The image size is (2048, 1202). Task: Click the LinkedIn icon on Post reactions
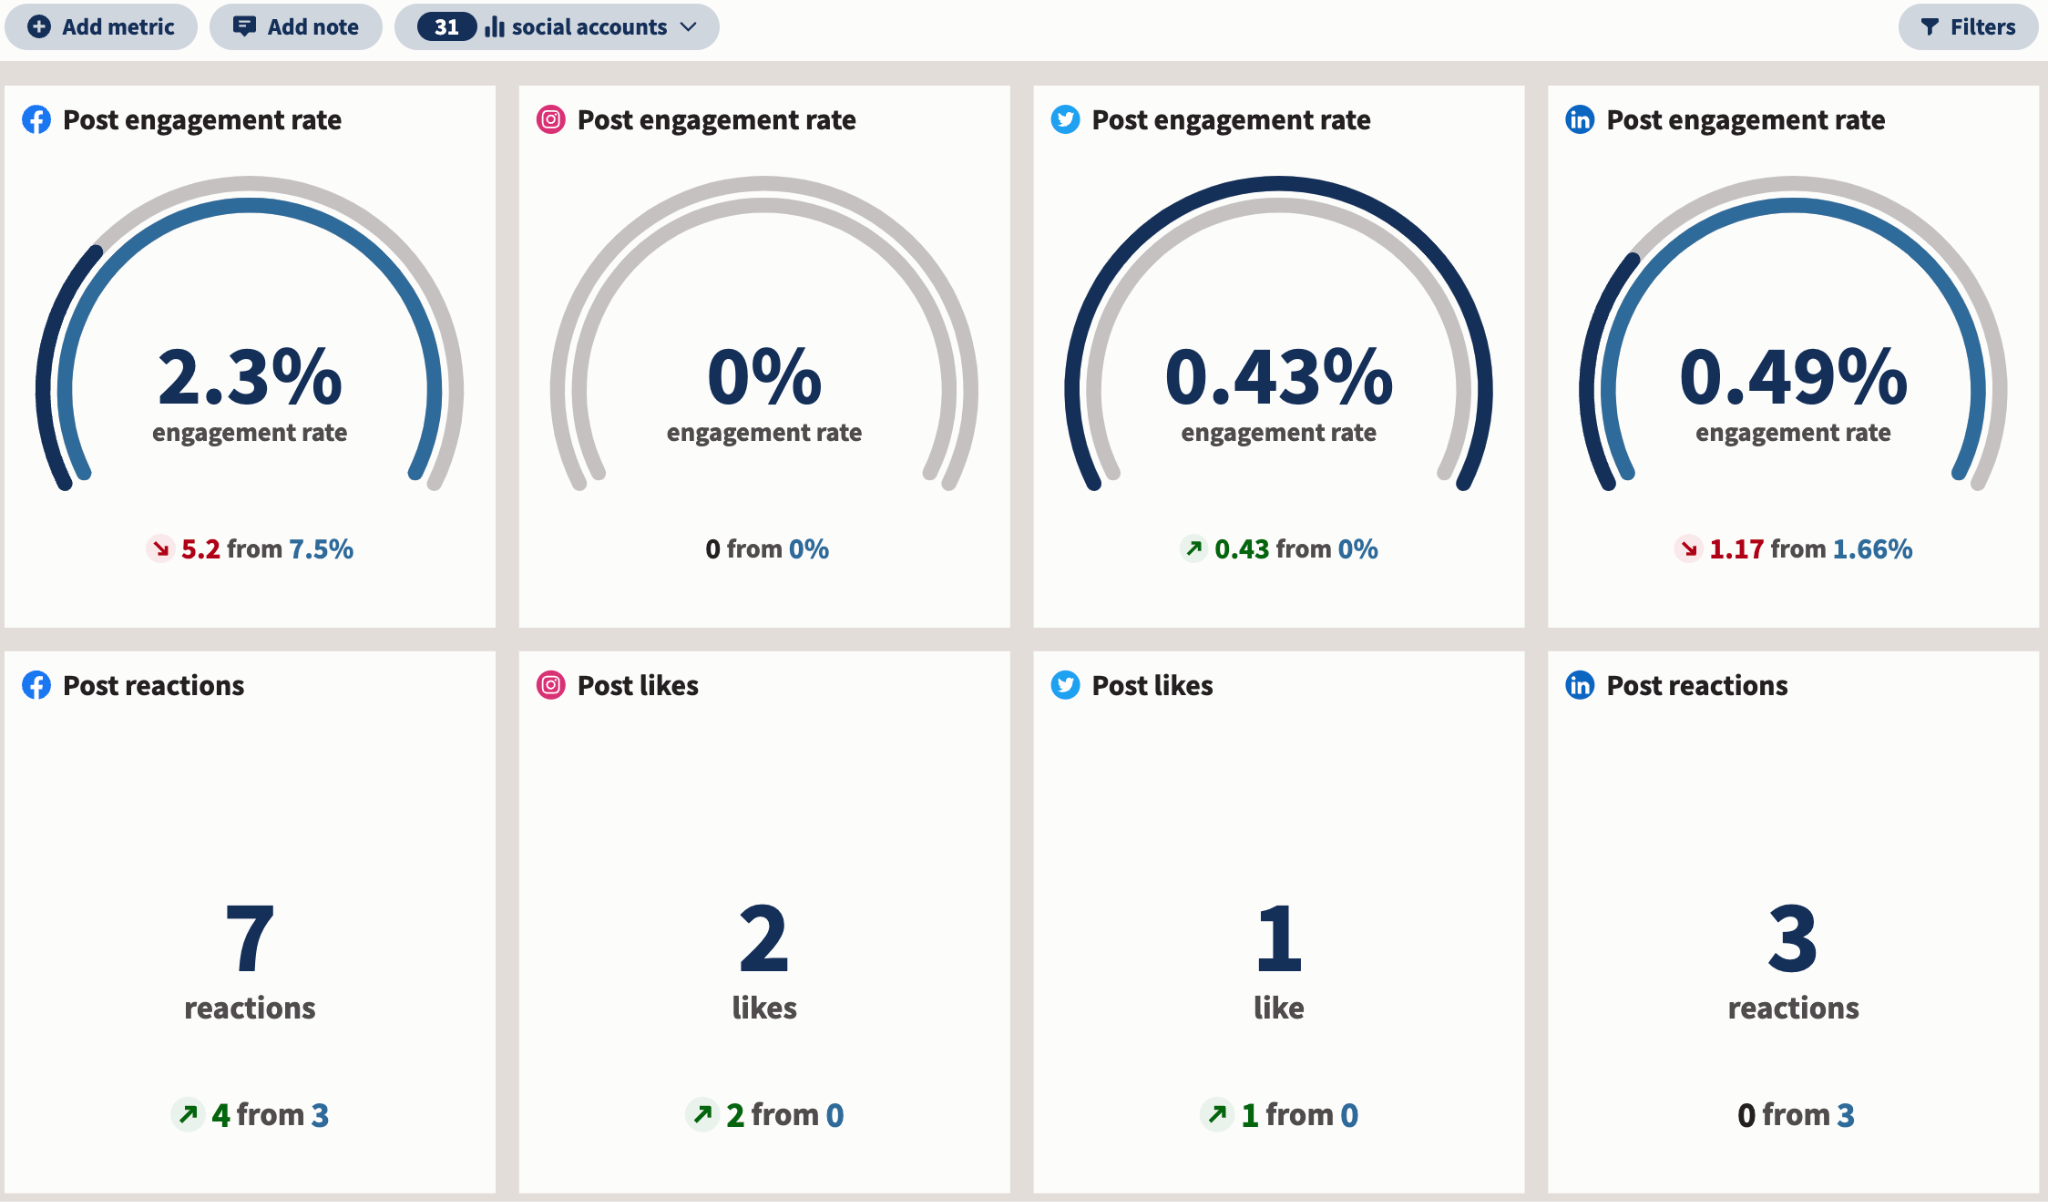[1579, 685]
